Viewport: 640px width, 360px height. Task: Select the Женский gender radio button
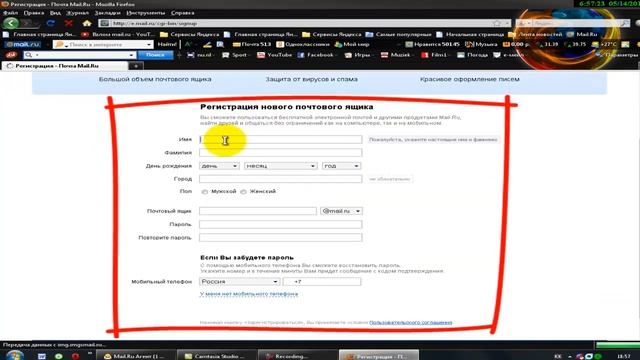point(243,191)
